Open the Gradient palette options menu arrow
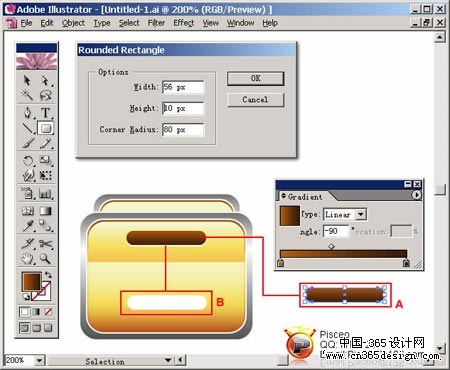450x370 pixels. pyautogui.click(x=416, y=195)
